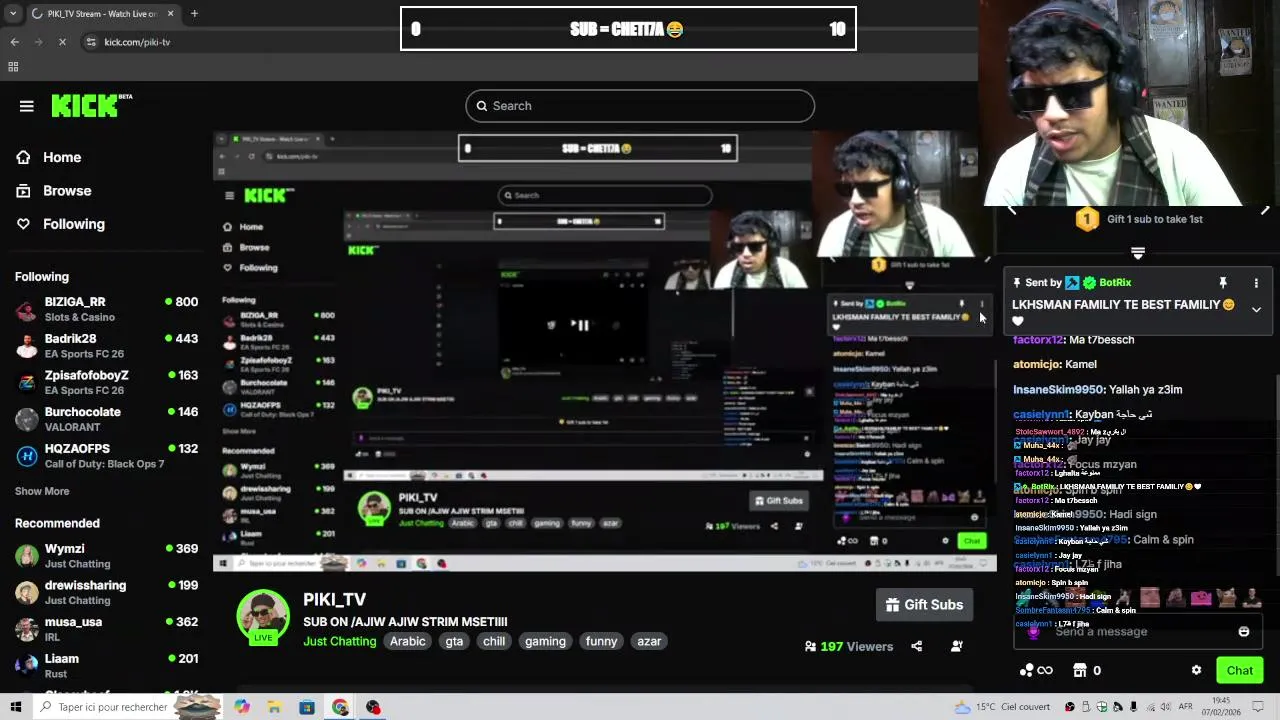Reload the browser page
Screen dimensions: 1280x720
click(x=62, y=42)
